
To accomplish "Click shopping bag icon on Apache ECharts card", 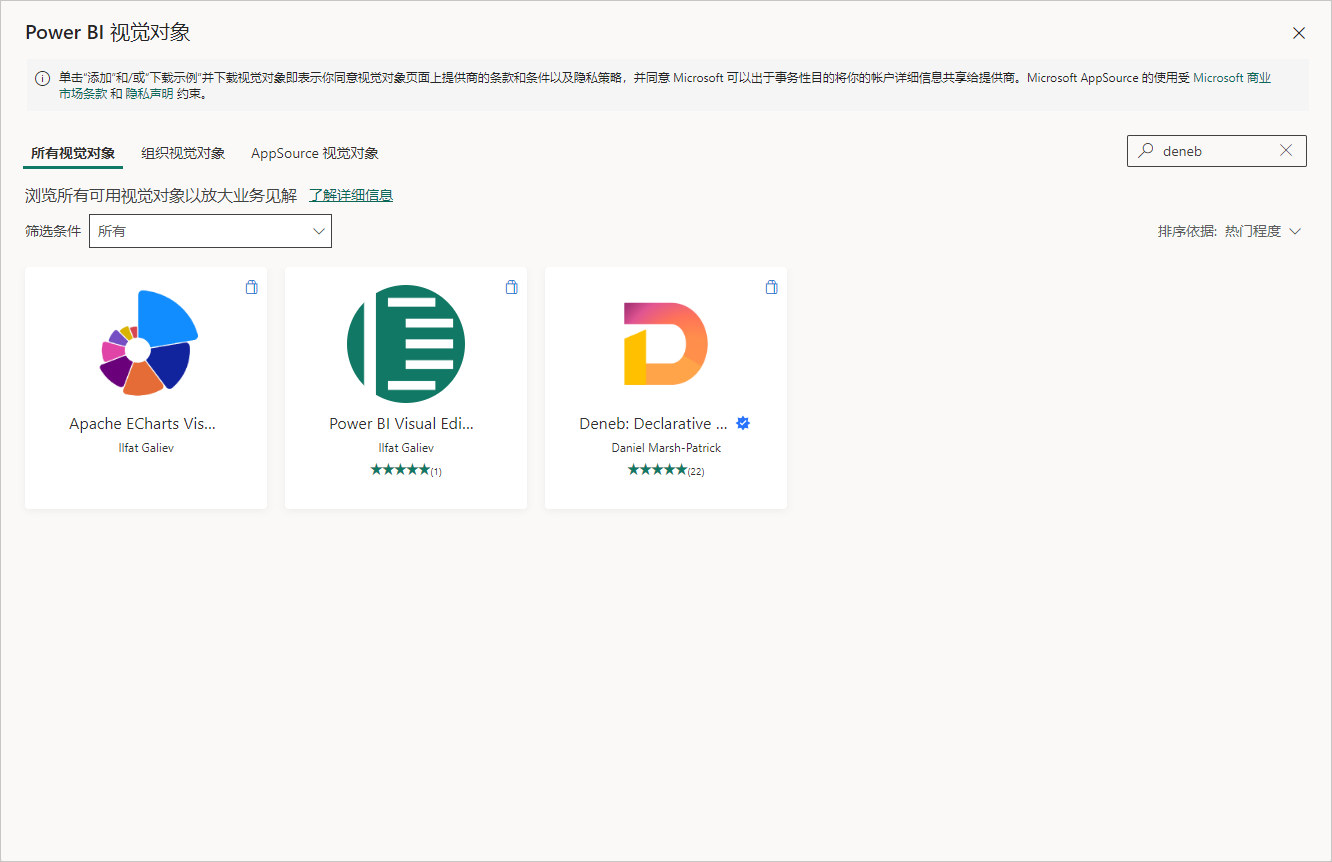I will pos(251,287).
